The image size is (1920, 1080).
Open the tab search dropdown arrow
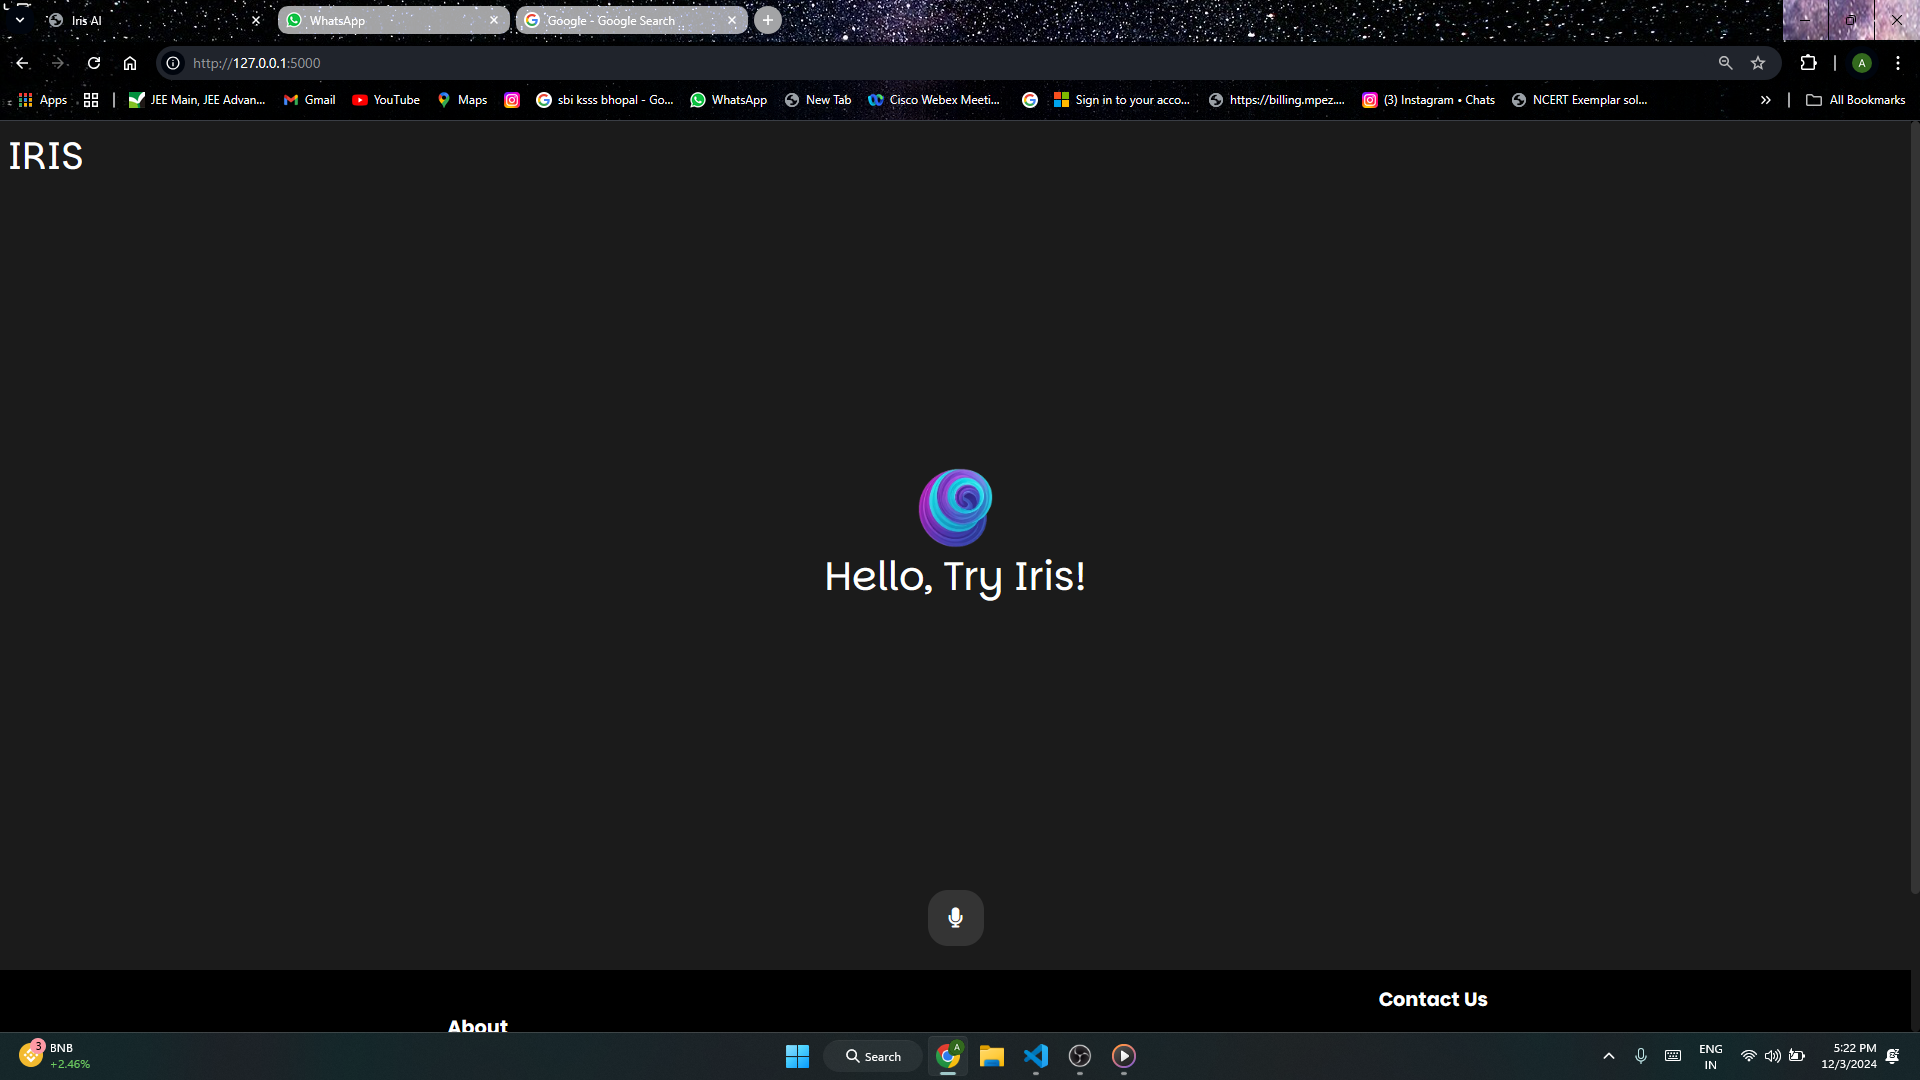pos(19,20)
